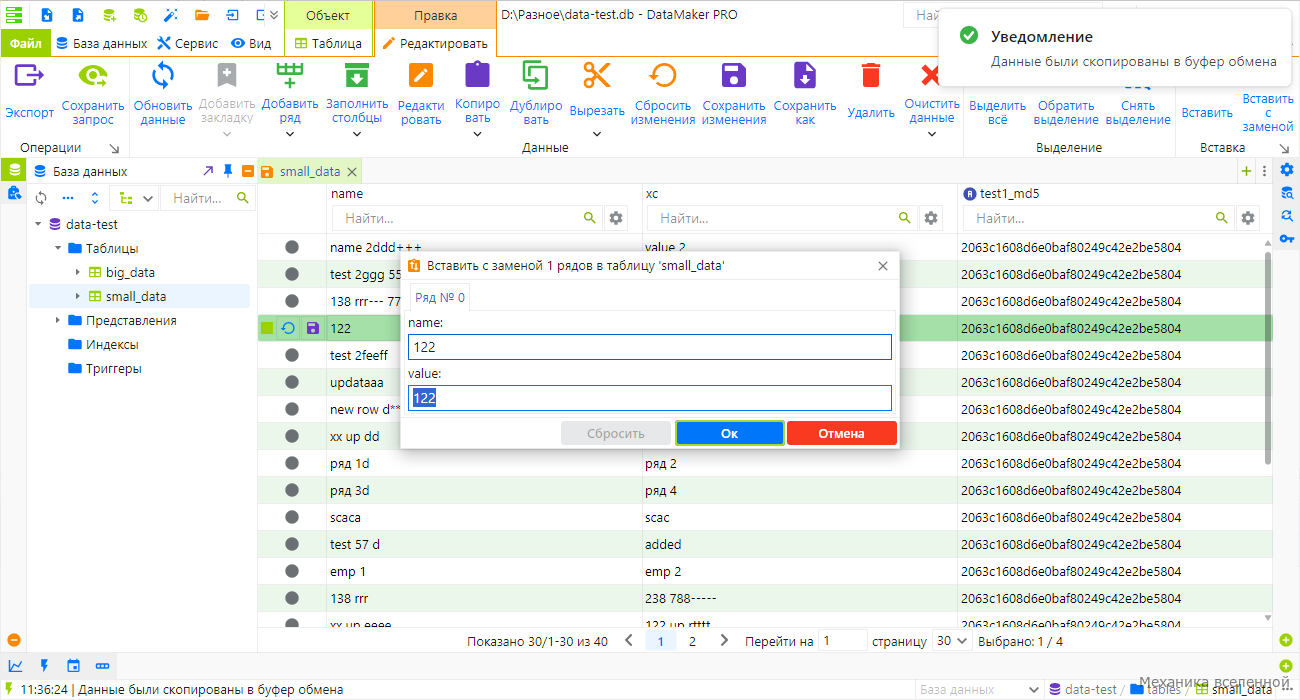Click the database history clock icon

[x=139, y=15]
